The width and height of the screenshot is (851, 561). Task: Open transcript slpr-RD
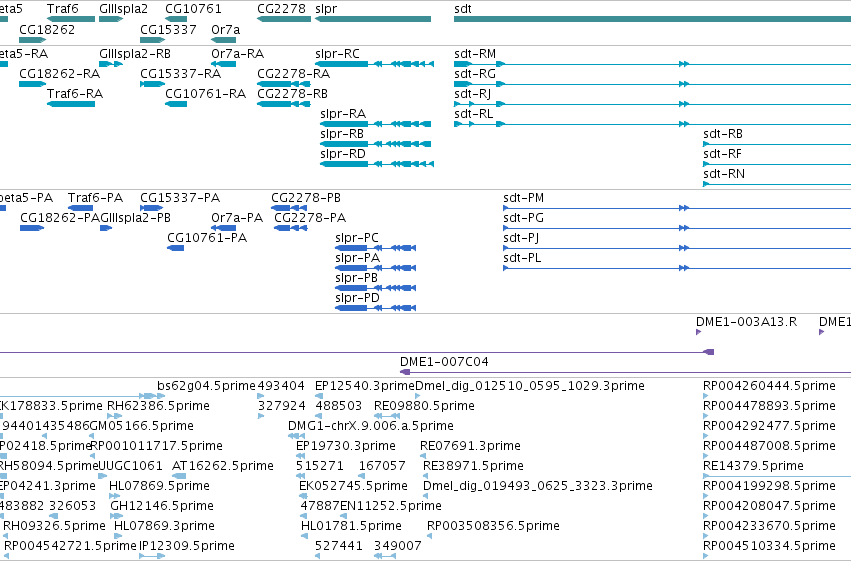pos(343,154)
